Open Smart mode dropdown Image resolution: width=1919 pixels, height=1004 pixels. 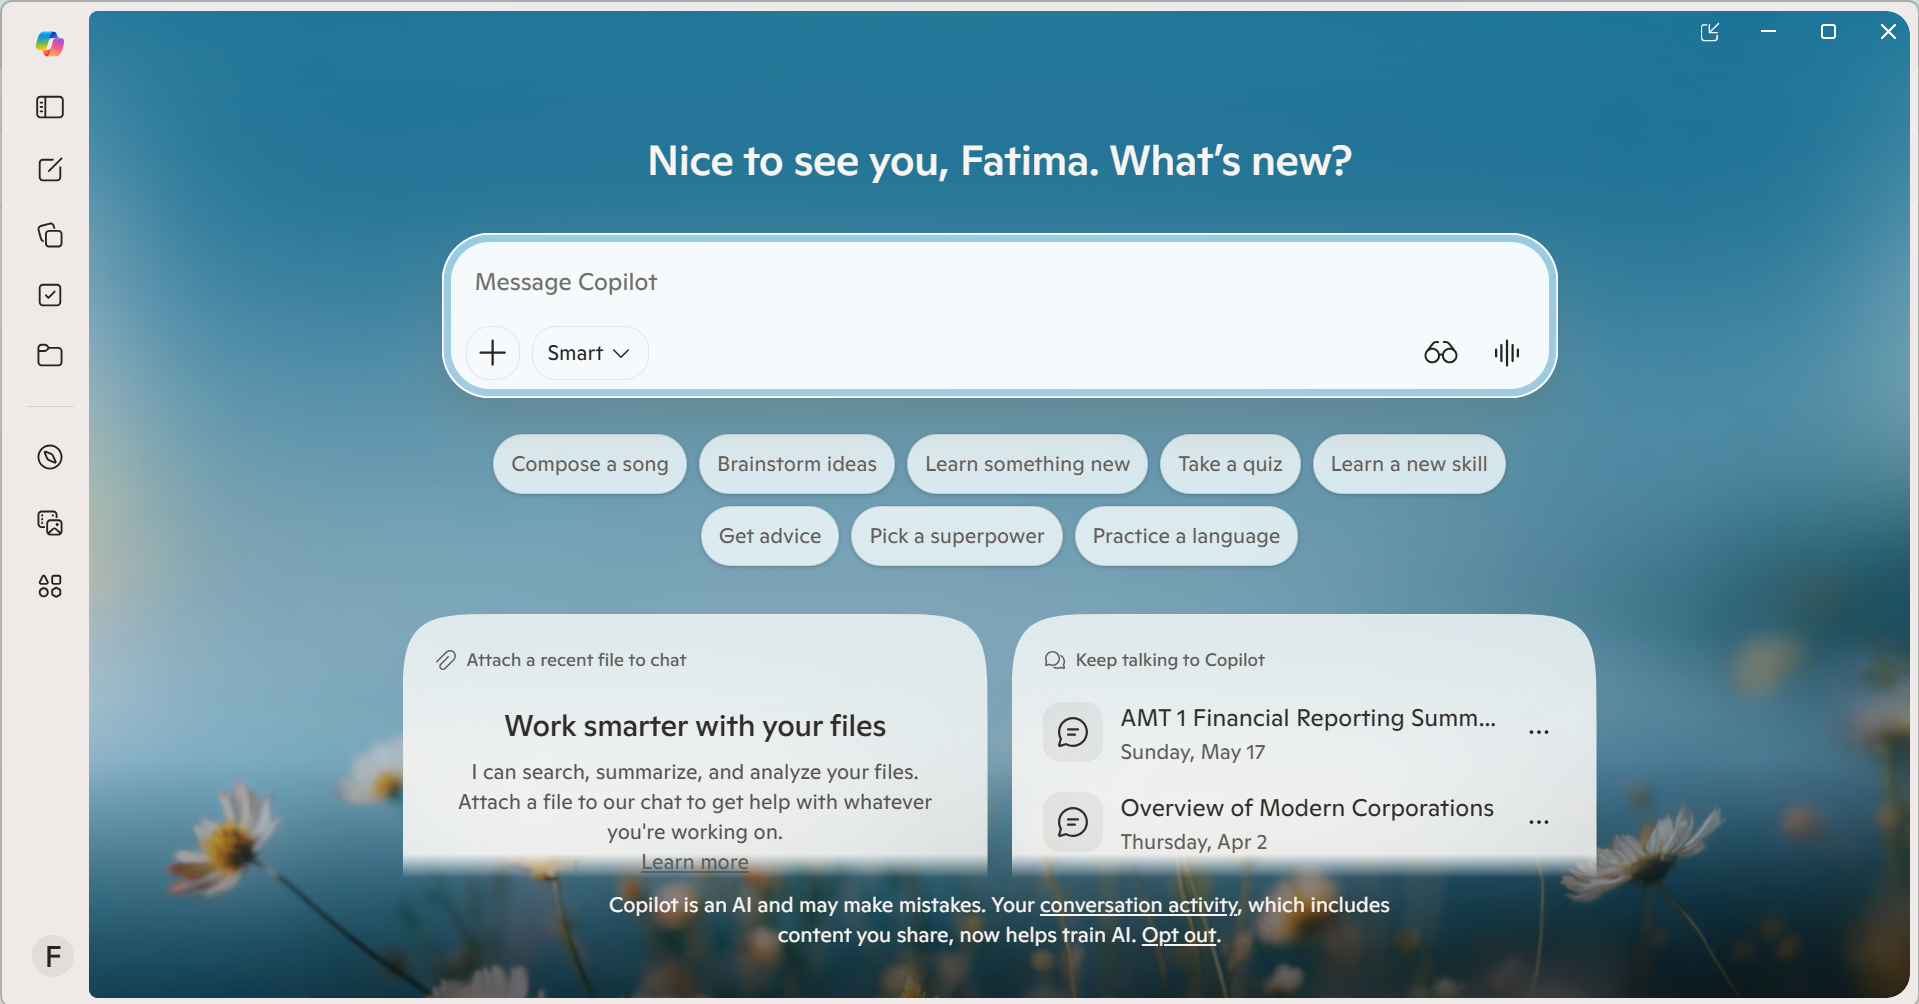pyautogui.click(x=590, y=353)
